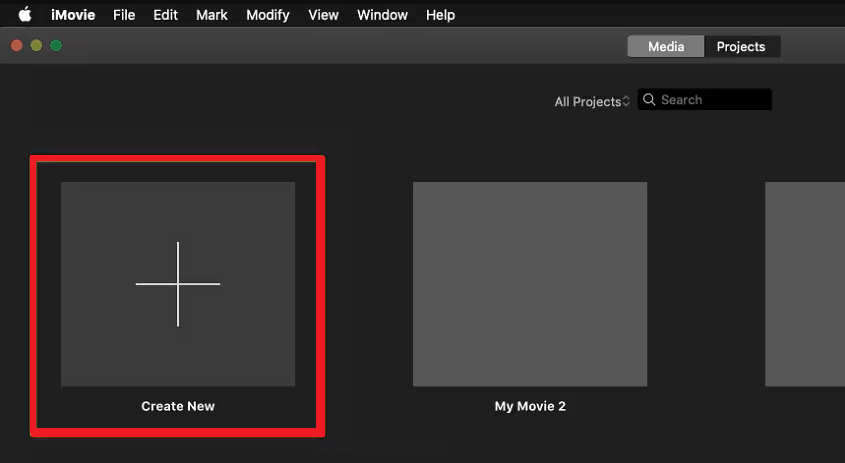
Task: Expand the All Projects filter dropdown
Action: [592, 101]
